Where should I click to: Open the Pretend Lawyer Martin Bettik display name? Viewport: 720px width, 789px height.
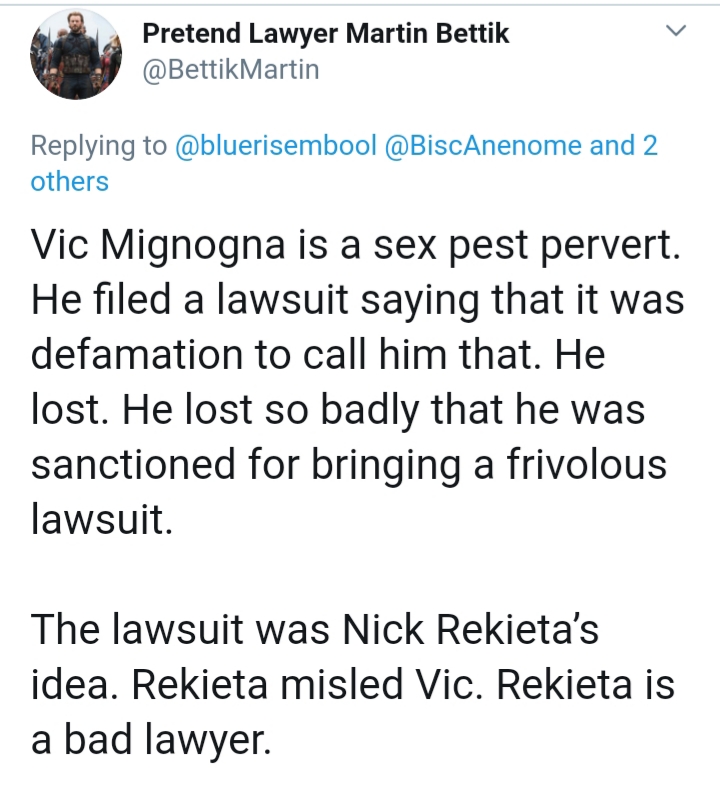coord(326,34)
